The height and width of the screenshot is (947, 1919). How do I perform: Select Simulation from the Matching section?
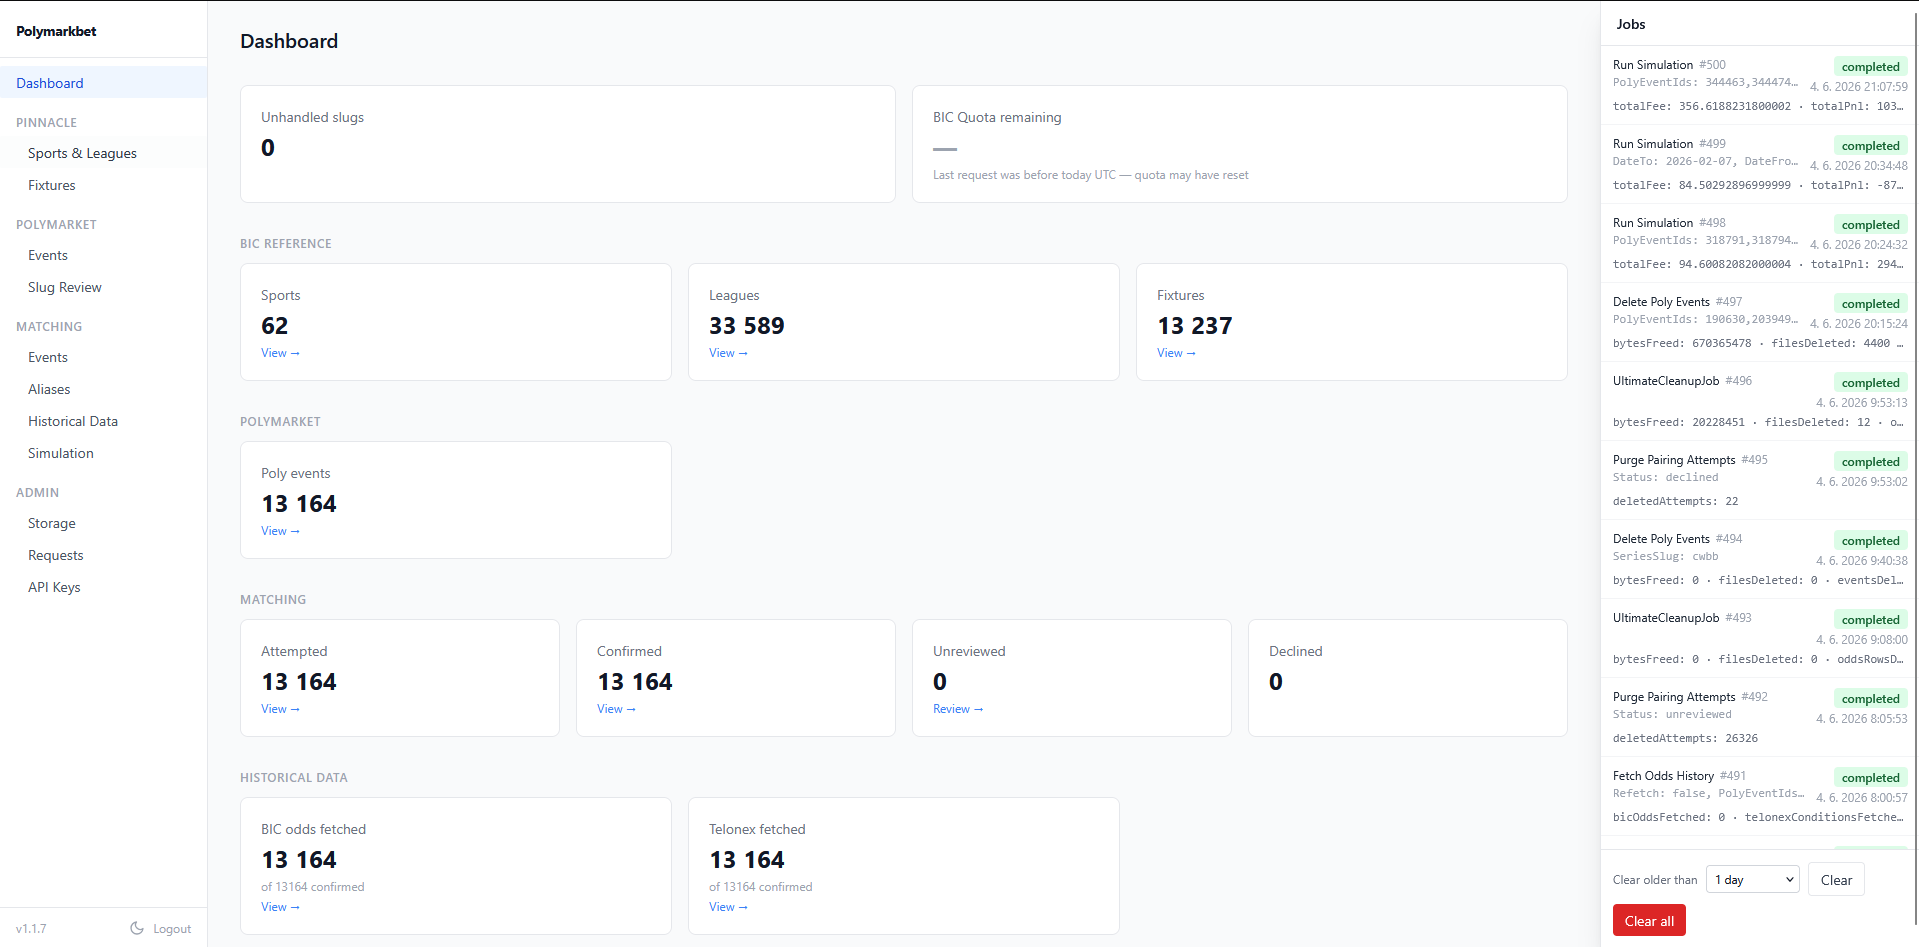61,453
